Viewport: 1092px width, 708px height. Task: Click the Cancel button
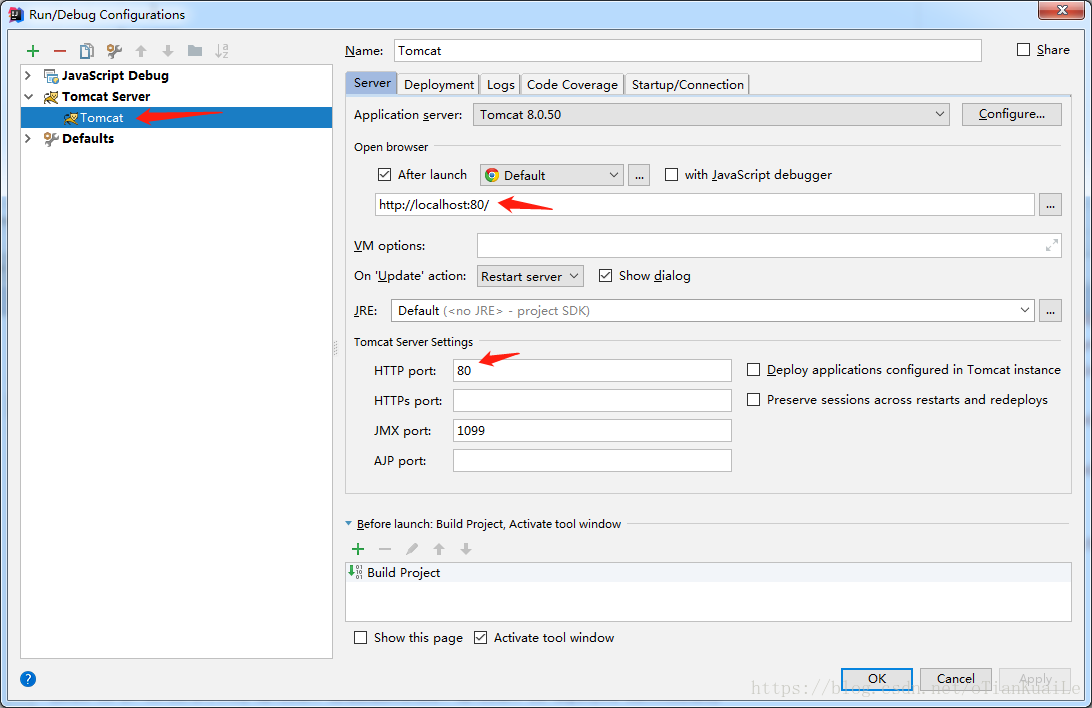pos(956,679)
